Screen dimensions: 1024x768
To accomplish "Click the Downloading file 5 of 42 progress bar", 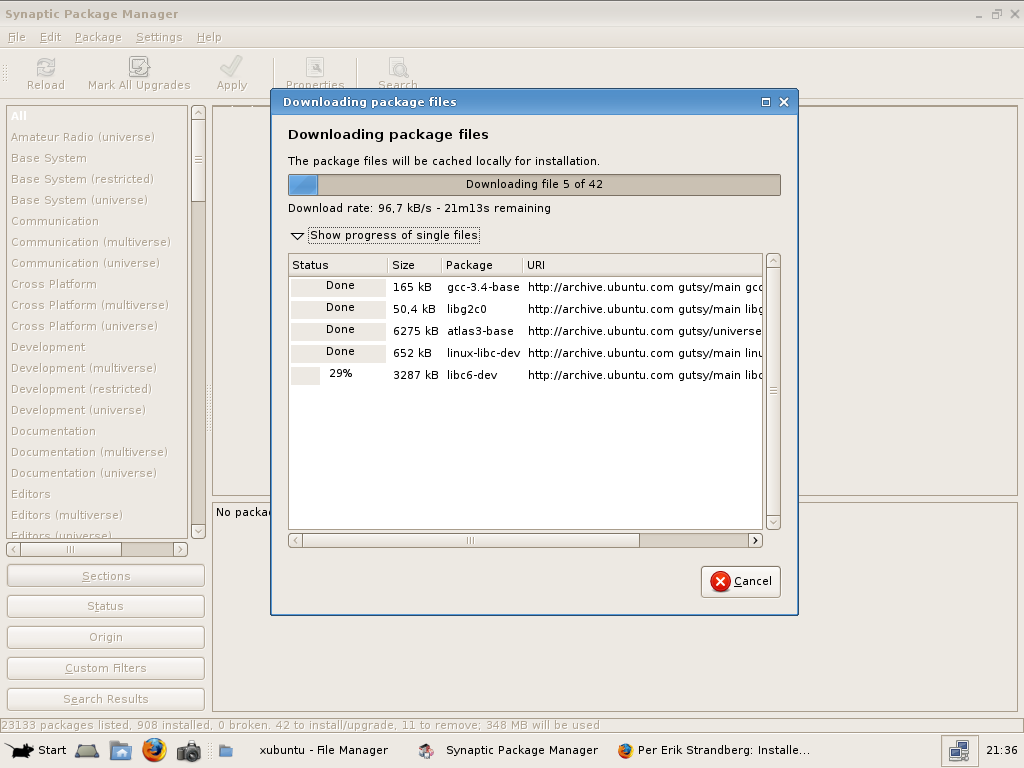I will (x=534, y=185).
